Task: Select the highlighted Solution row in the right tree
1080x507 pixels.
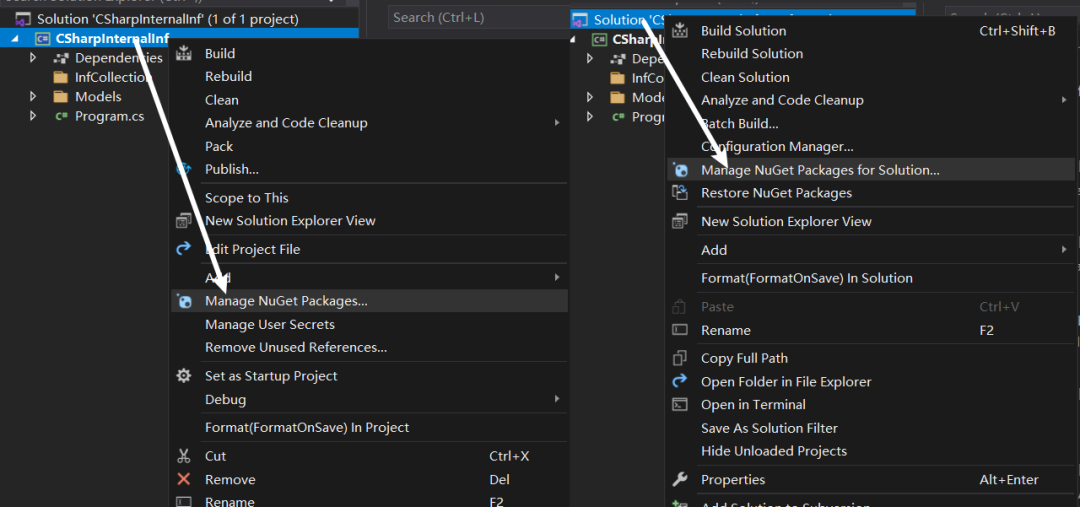Action: click(742, 20)
